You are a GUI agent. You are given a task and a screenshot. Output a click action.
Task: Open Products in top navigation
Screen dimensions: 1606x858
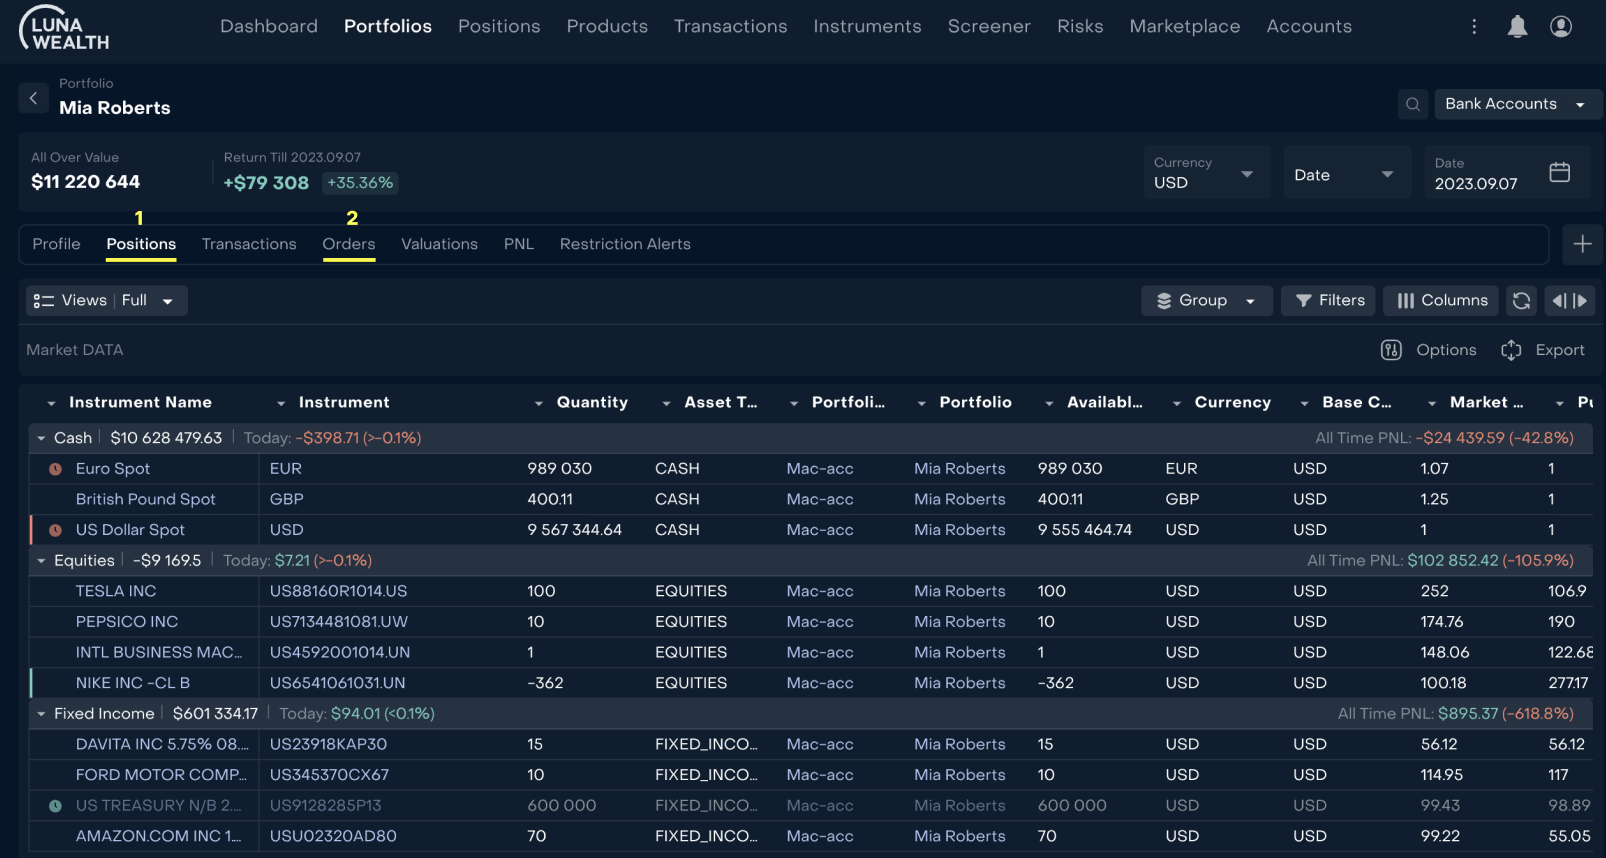(607, 27)
